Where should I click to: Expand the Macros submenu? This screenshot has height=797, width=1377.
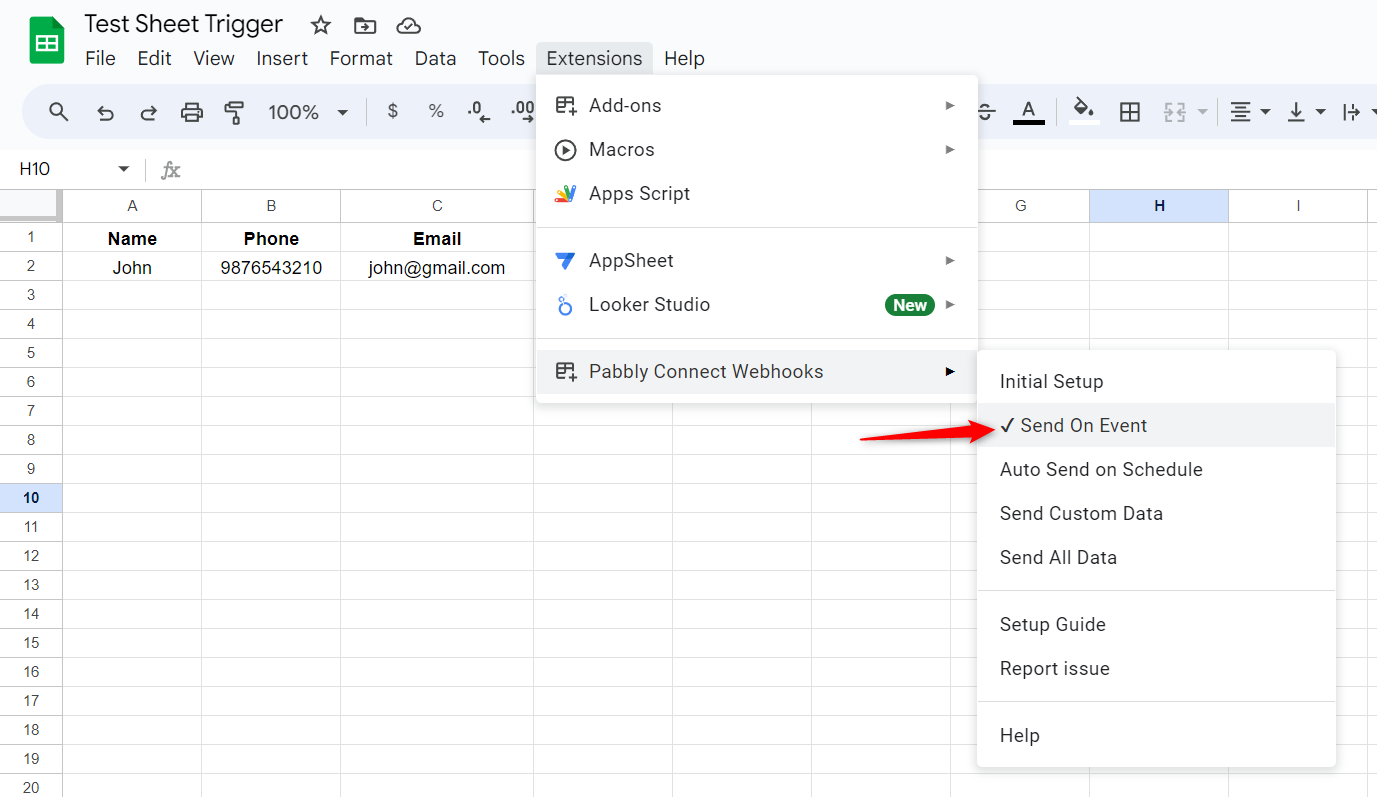(x=757, y=150)
